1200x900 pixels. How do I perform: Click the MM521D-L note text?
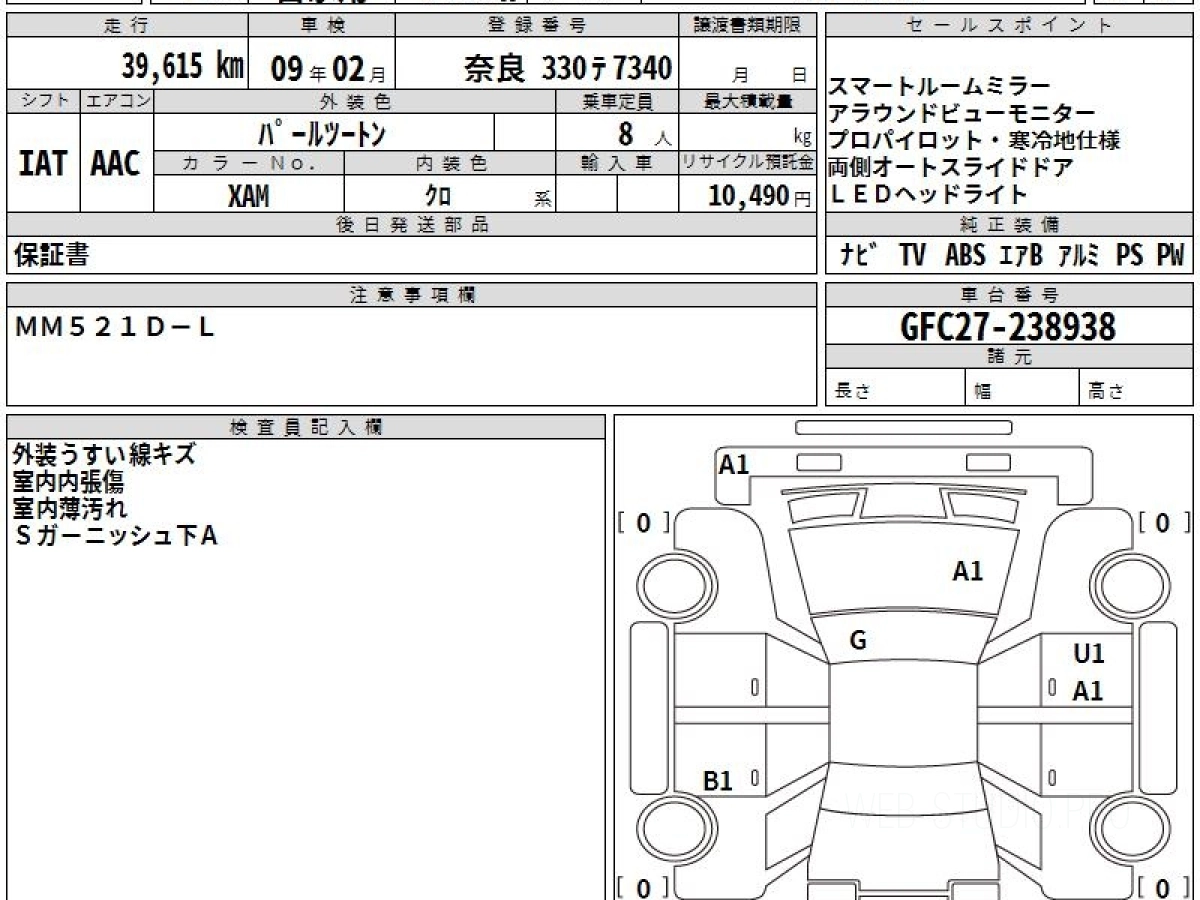click(x=115, y=327)
